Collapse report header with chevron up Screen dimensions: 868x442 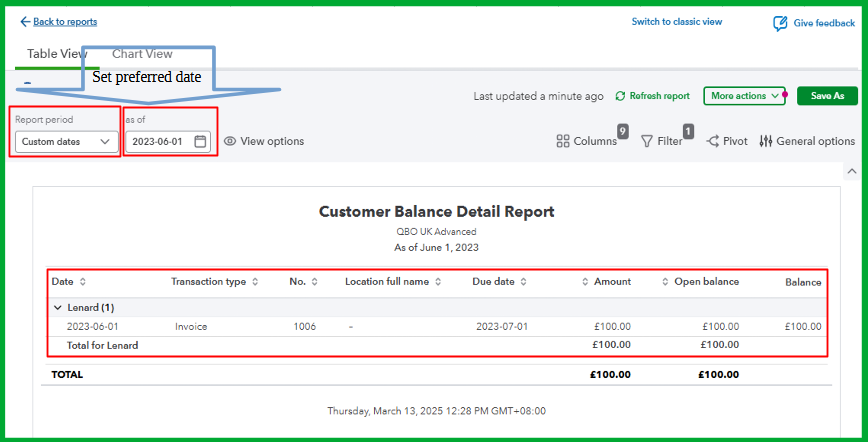(852, 171)
